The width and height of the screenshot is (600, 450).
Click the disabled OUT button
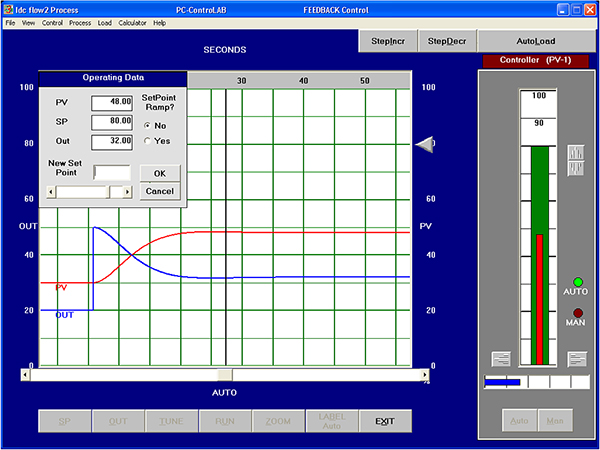[118, 421]
